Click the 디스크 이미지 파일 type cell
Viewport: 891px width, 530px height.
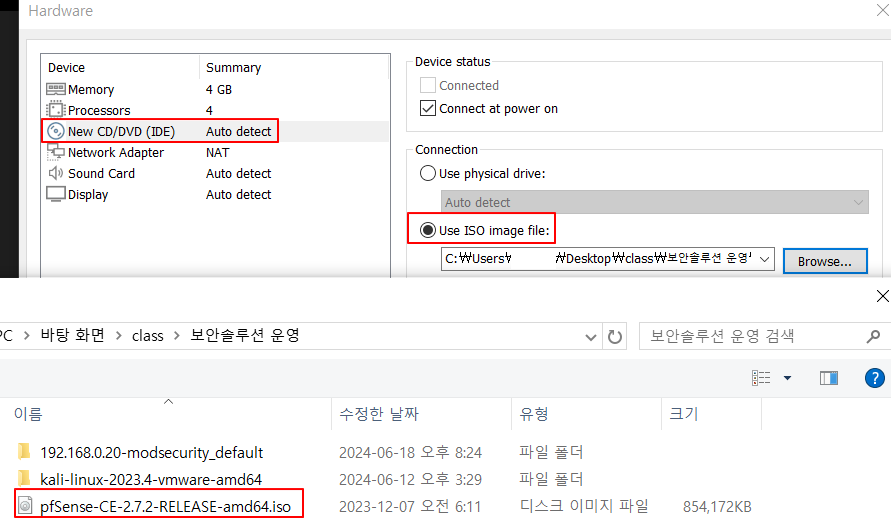[x=584, y=506]
